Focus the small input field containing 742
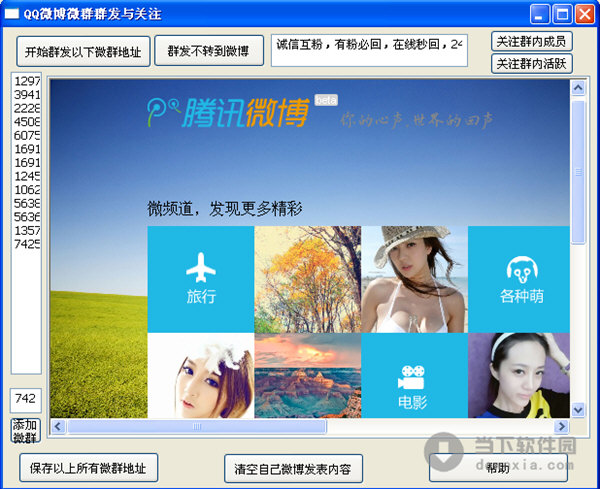The width and height of the screenshot is (600, 489). (x=26, y=400)
